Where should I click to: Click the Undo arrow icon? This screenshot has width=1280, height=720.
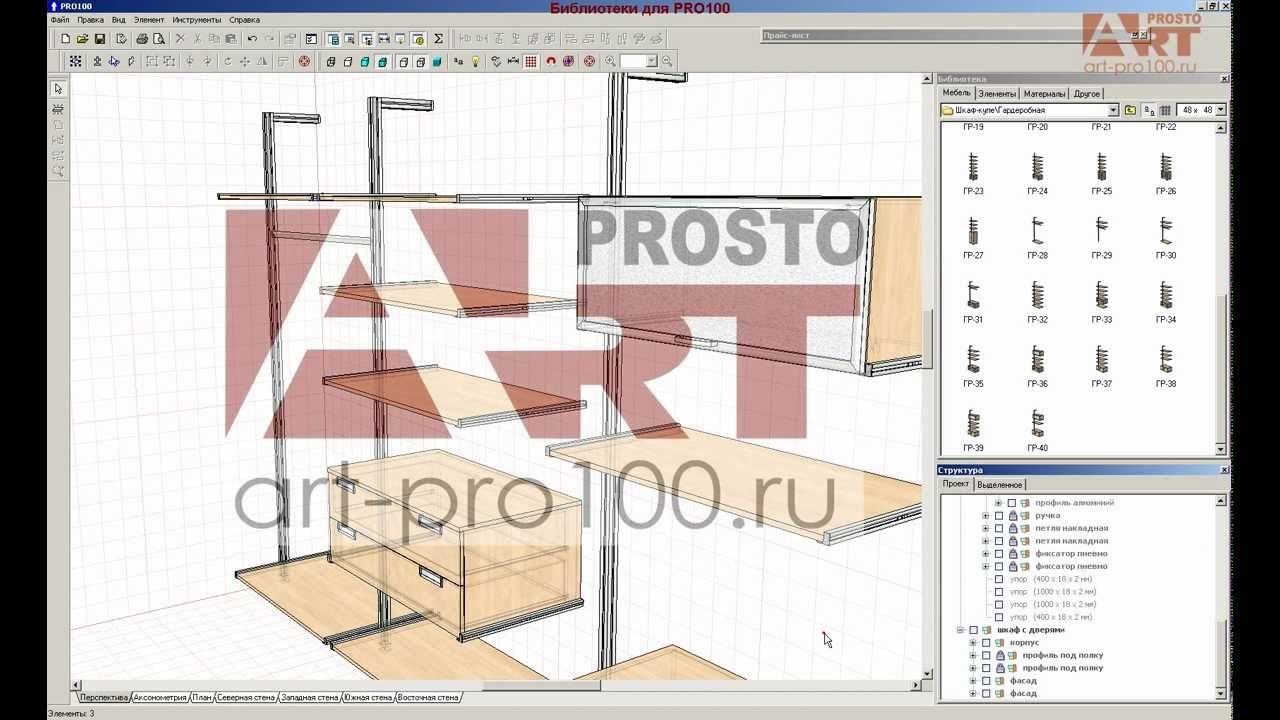[252, 39]
